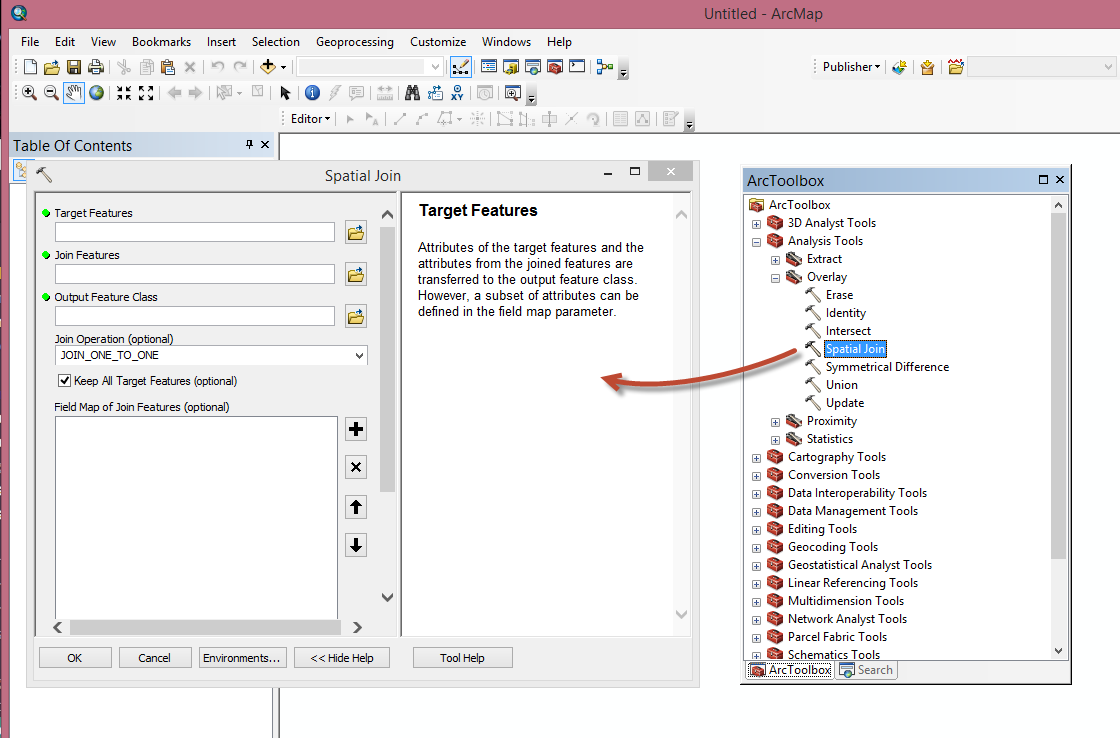Open the Environments... button
Viewport: 1120px width, 738px height.
[241, 658]
